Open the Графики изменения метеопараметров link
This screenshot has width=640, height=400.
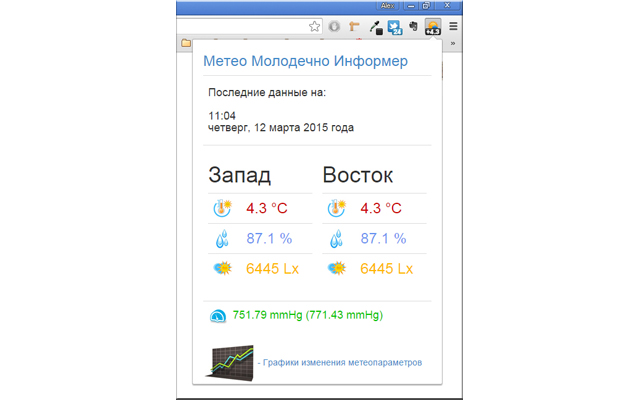[340, 362]
